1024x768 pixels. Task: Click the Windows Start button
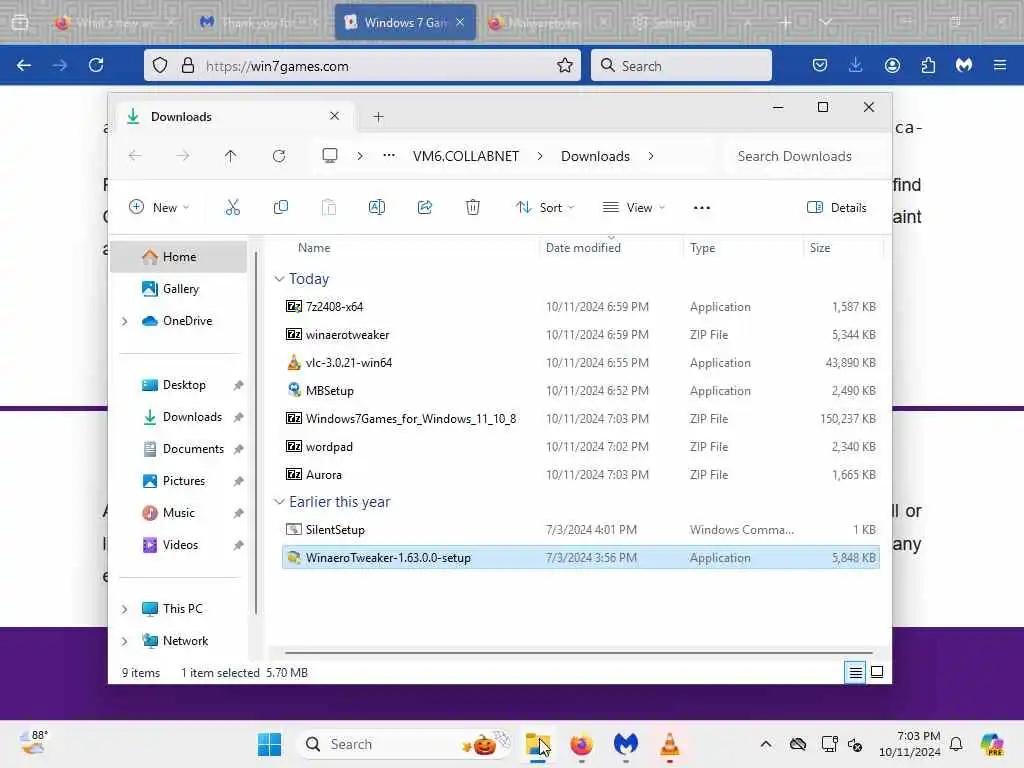click(269, 744)
